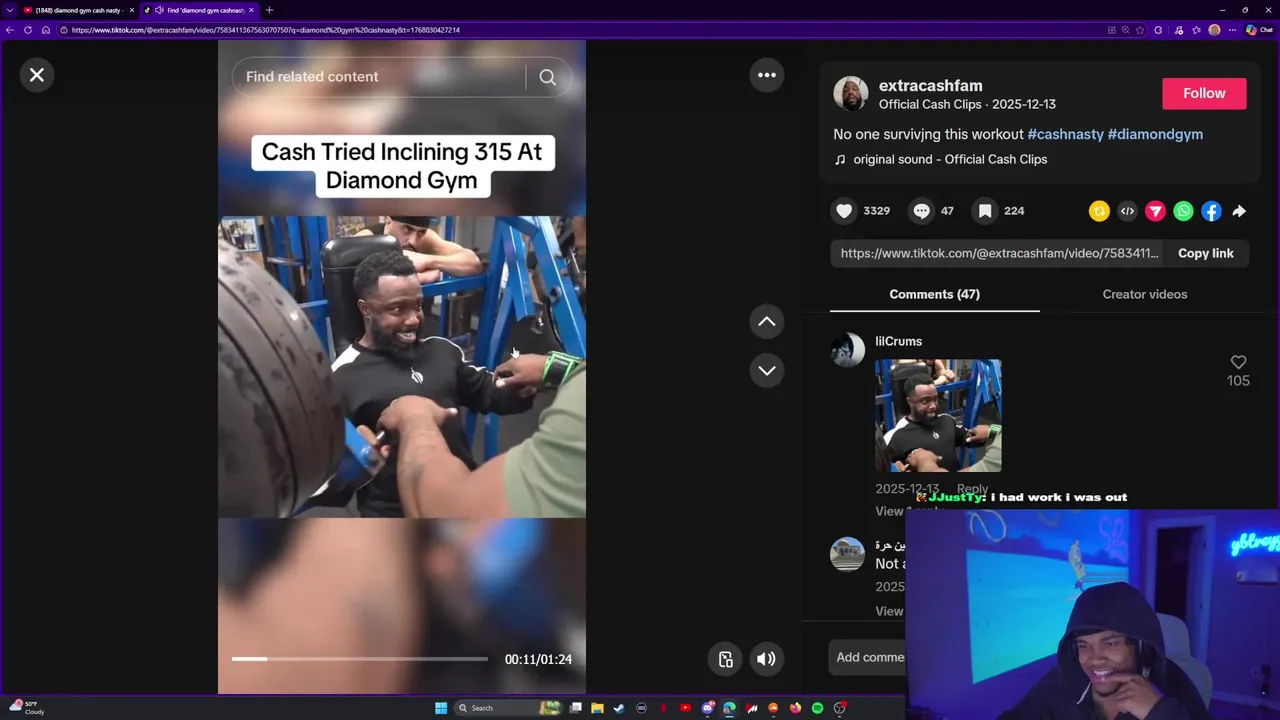Toggle auto-scroll icon next to volume
This screenshot has width=1280, height=720.
tap(726, 659)
